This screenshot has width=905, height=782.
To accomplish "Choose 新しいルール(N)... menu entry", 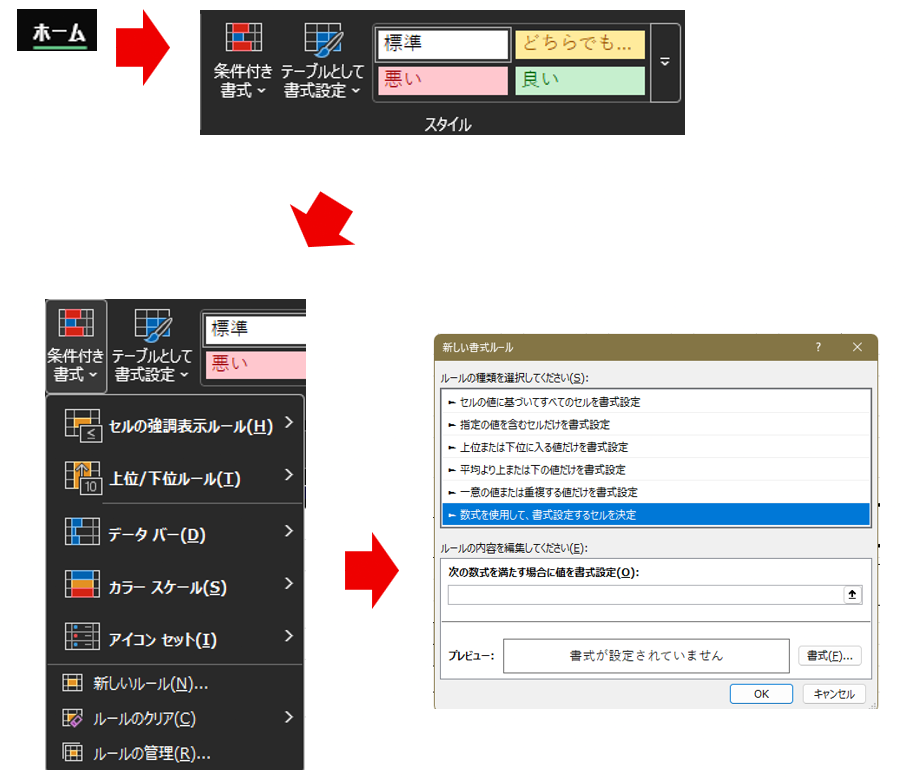I will tap(175, 683).
